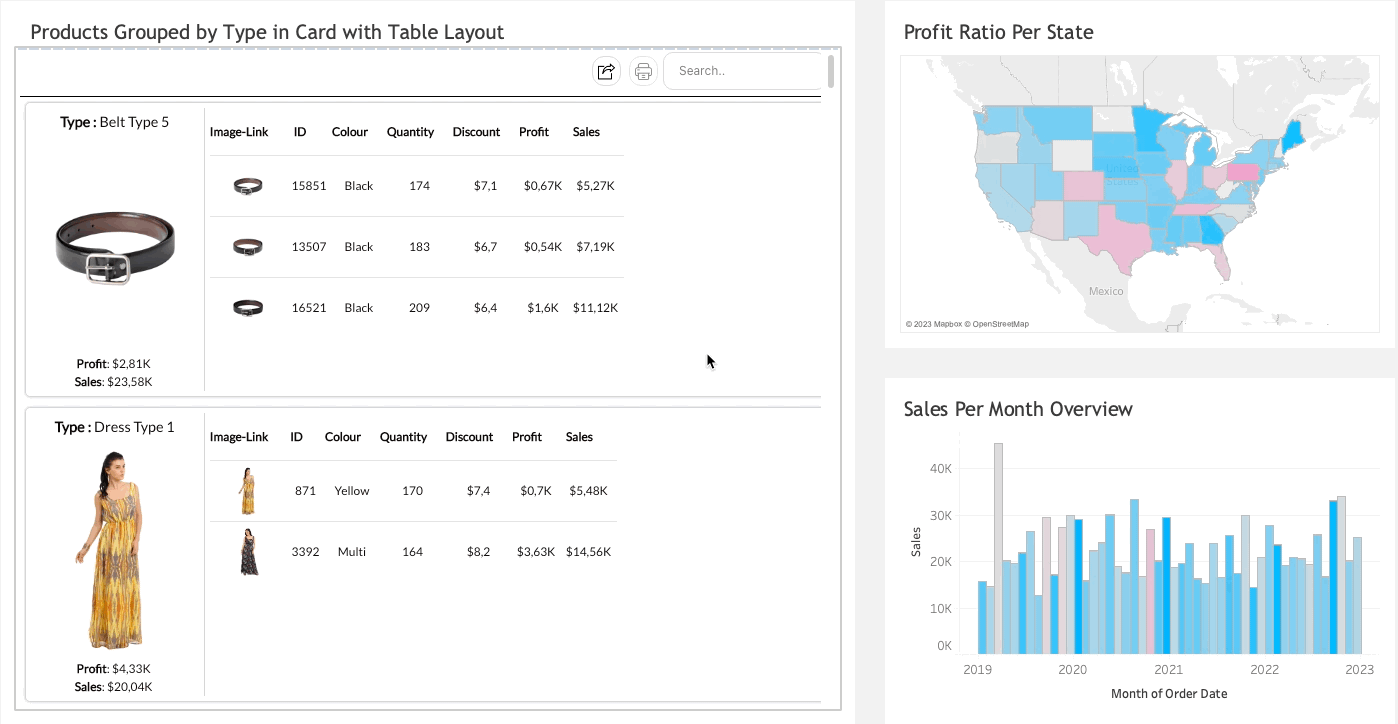Select the Quantity column header in Belt table
The width and height of the screenshot is (1398, 724).
pyautogui.click(x=410, y=132)
